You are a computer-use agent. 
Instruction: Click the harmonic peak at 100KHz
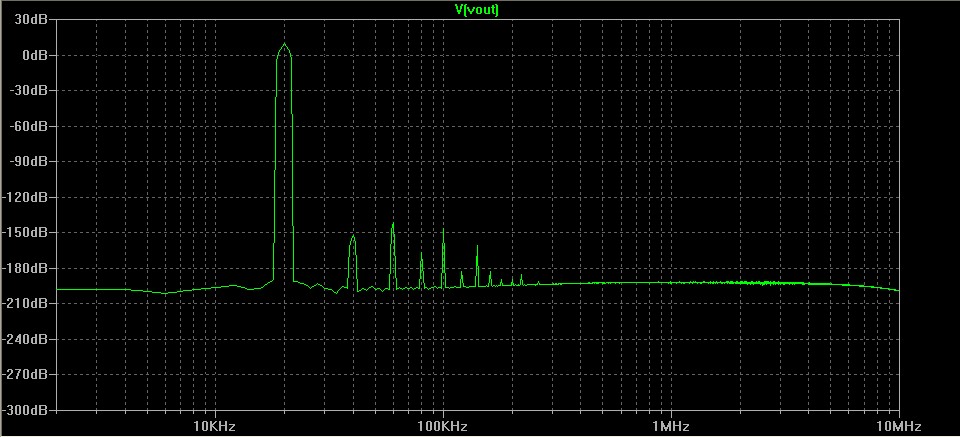(x=443, y=231)
